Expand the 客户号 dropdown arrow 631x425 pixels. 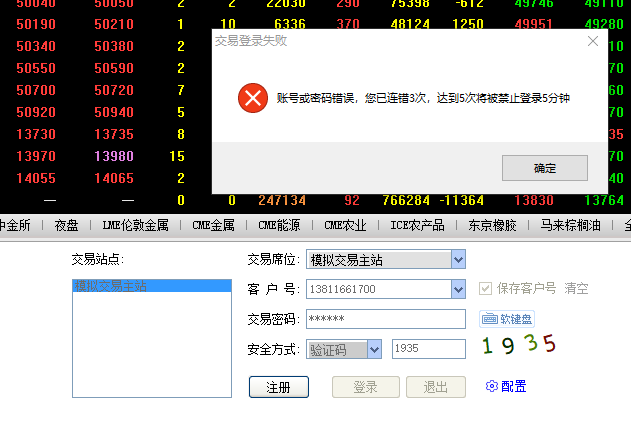(x=458, y=289)
